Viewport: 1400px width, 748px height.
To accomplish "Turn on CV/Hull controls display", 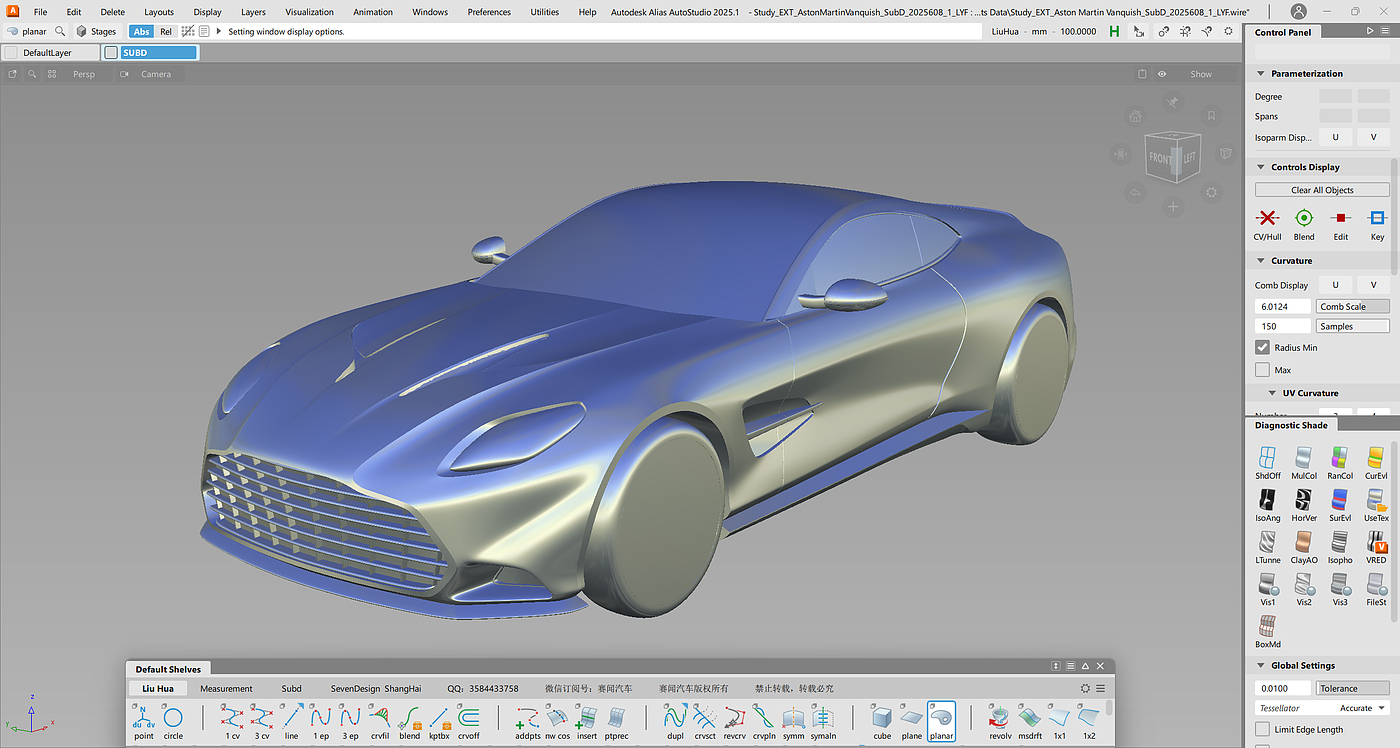I will point(1267,218).
